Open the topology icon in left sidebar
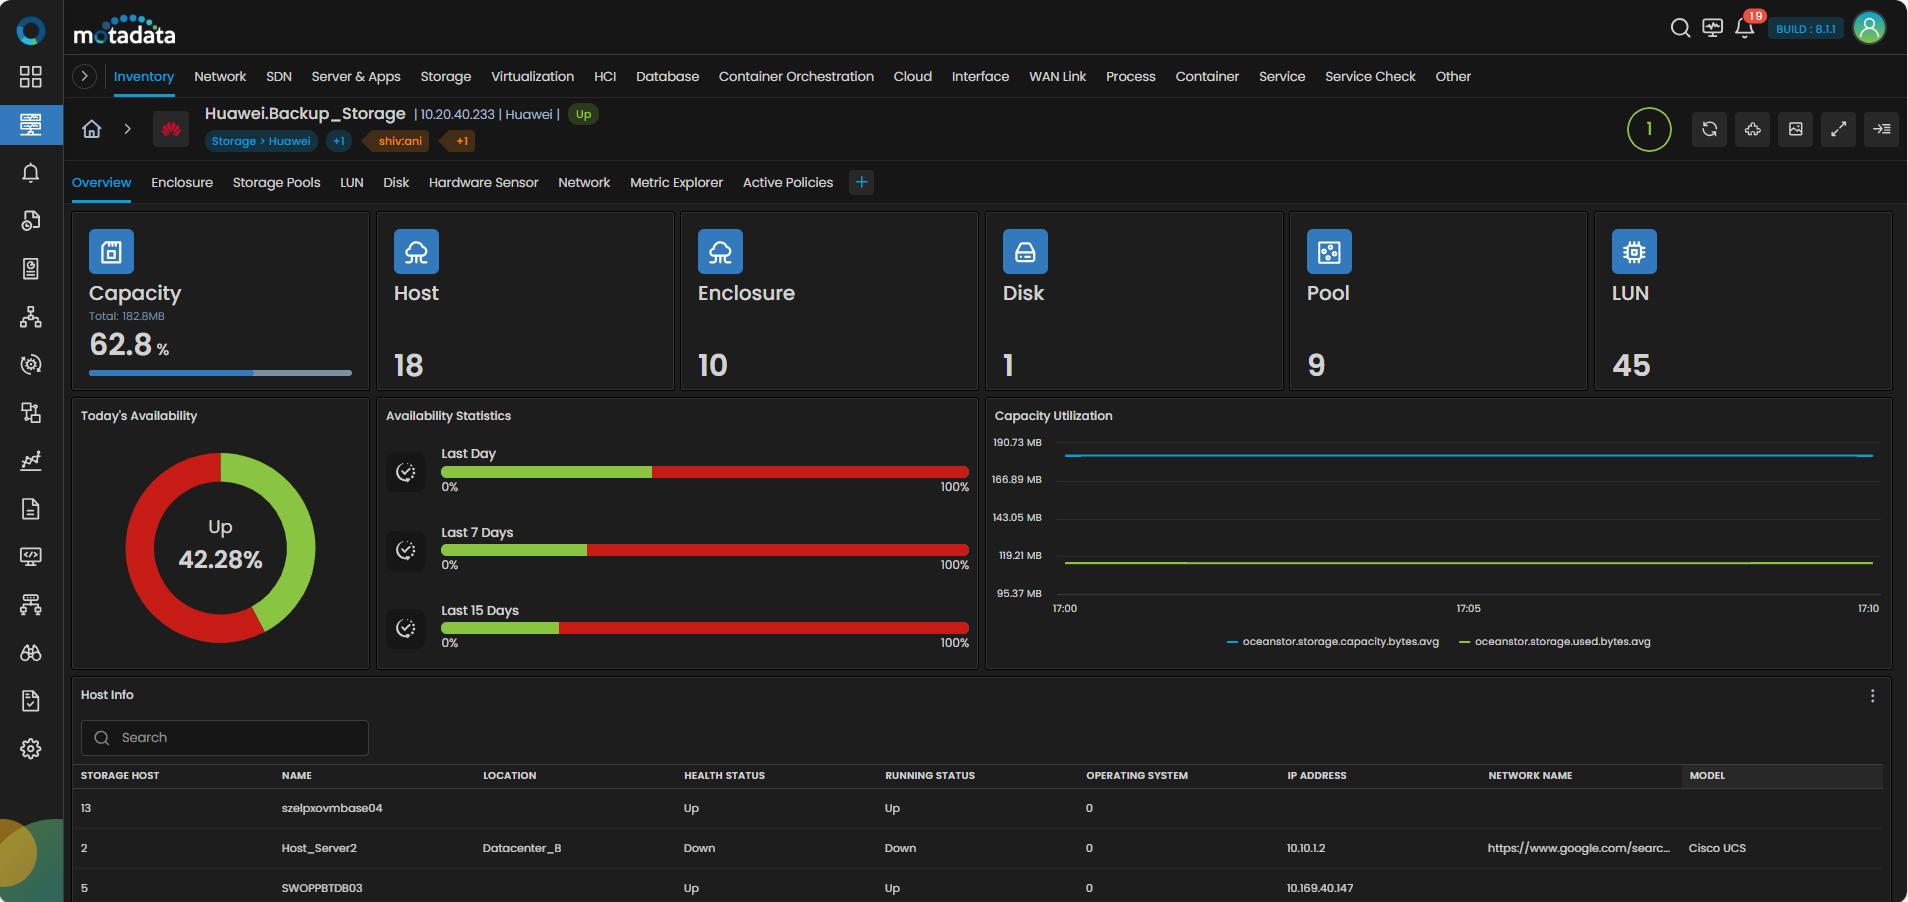1908x902 pixels. point(31,317)
